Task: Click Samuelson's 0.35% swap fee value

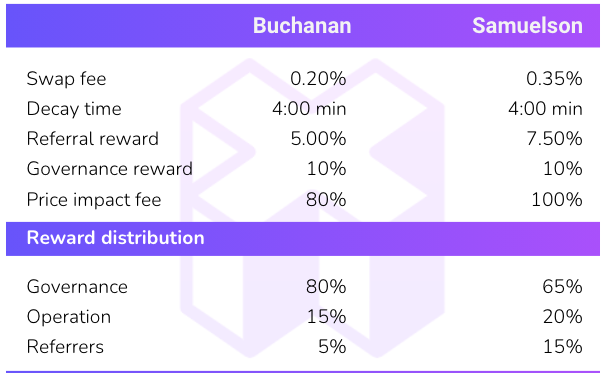Action: point(554,79)
